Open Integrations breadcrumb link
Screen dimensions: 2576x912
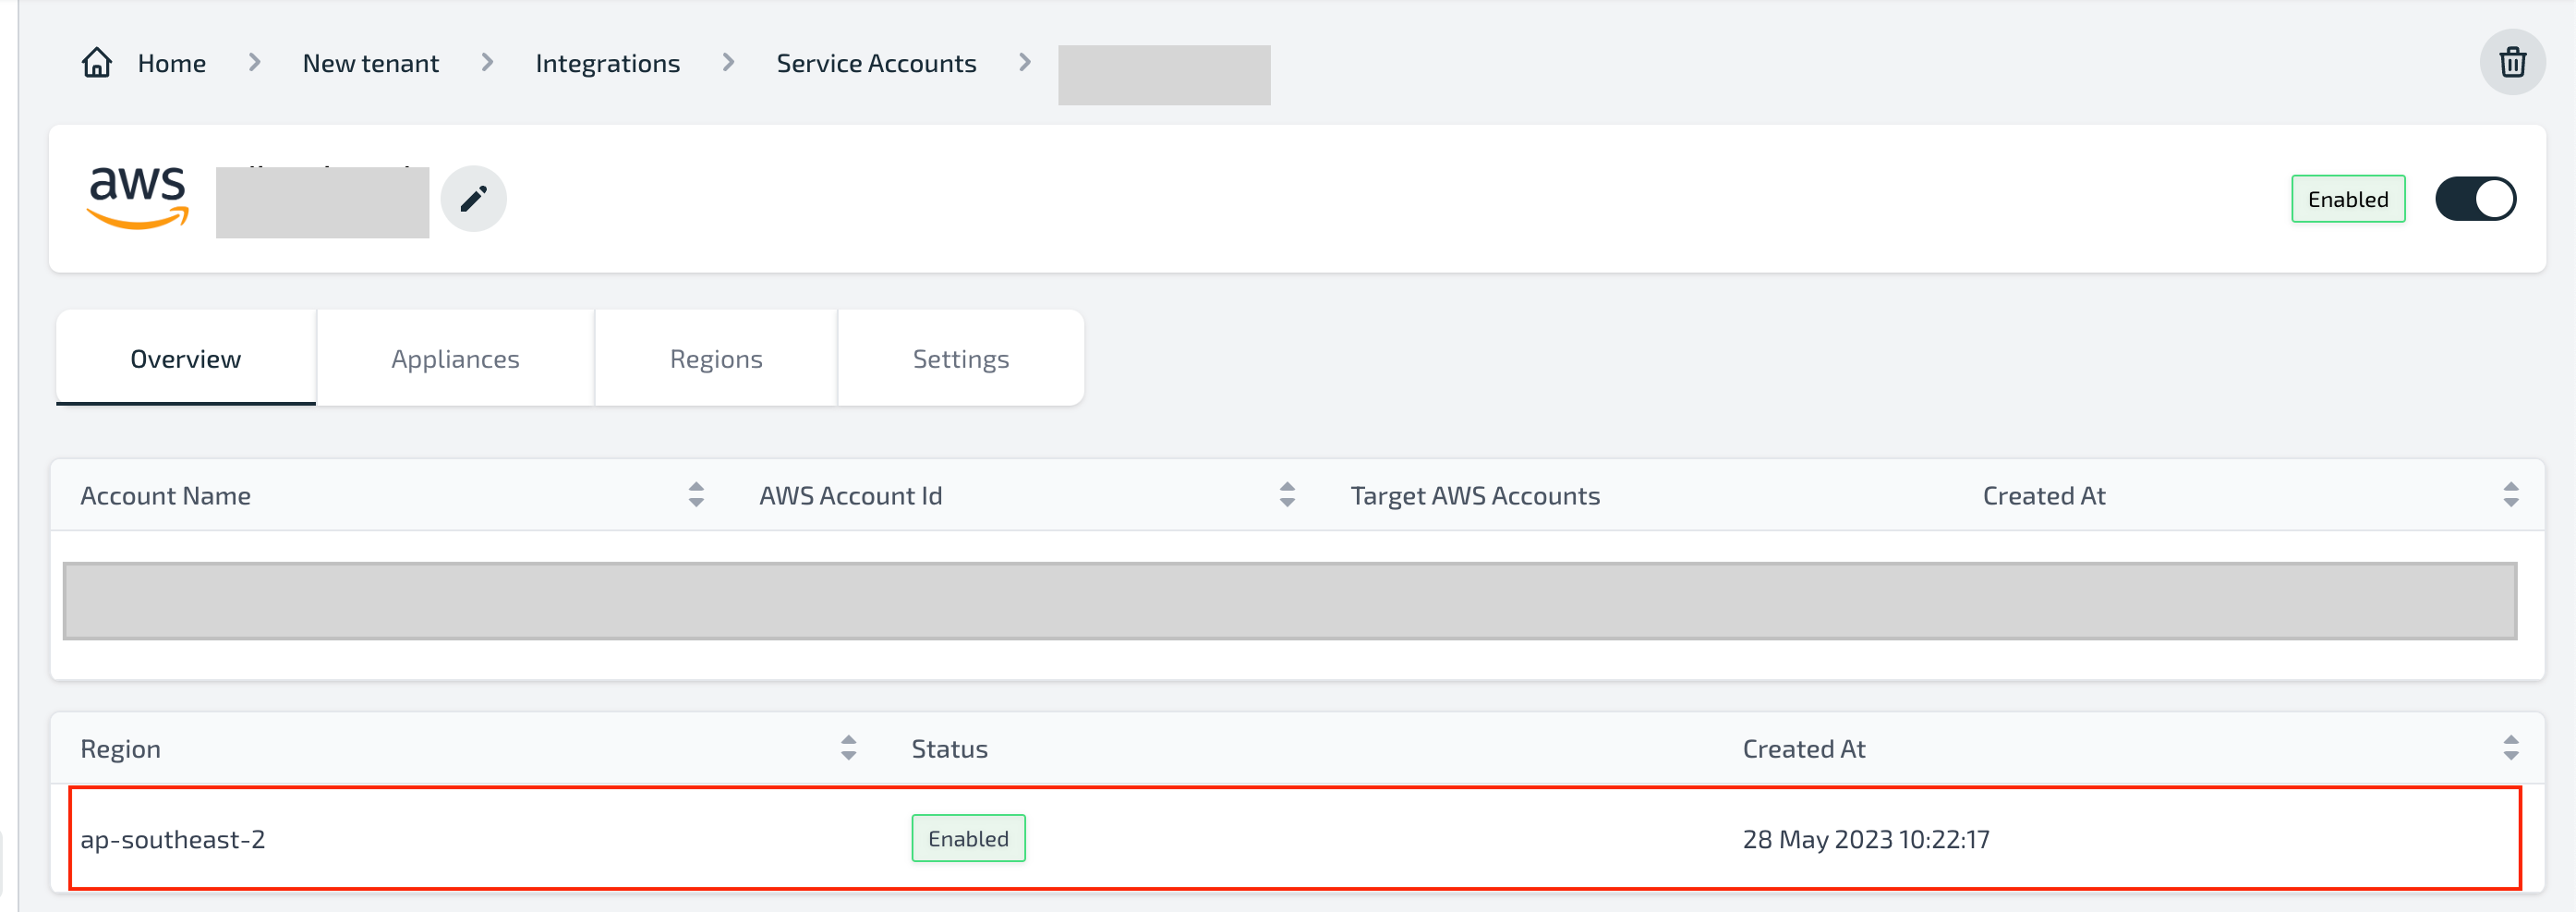point(607,64)
